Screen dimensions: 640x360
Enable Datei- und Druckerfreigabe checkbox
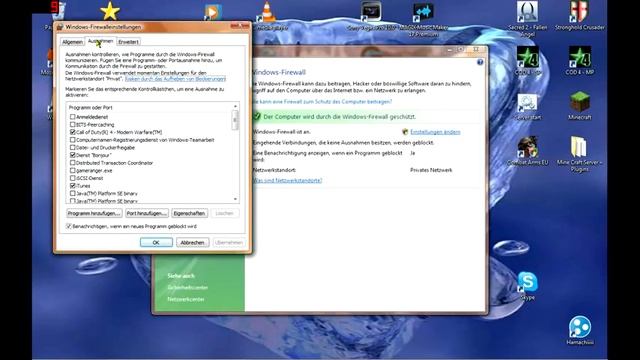click(73, 147)
